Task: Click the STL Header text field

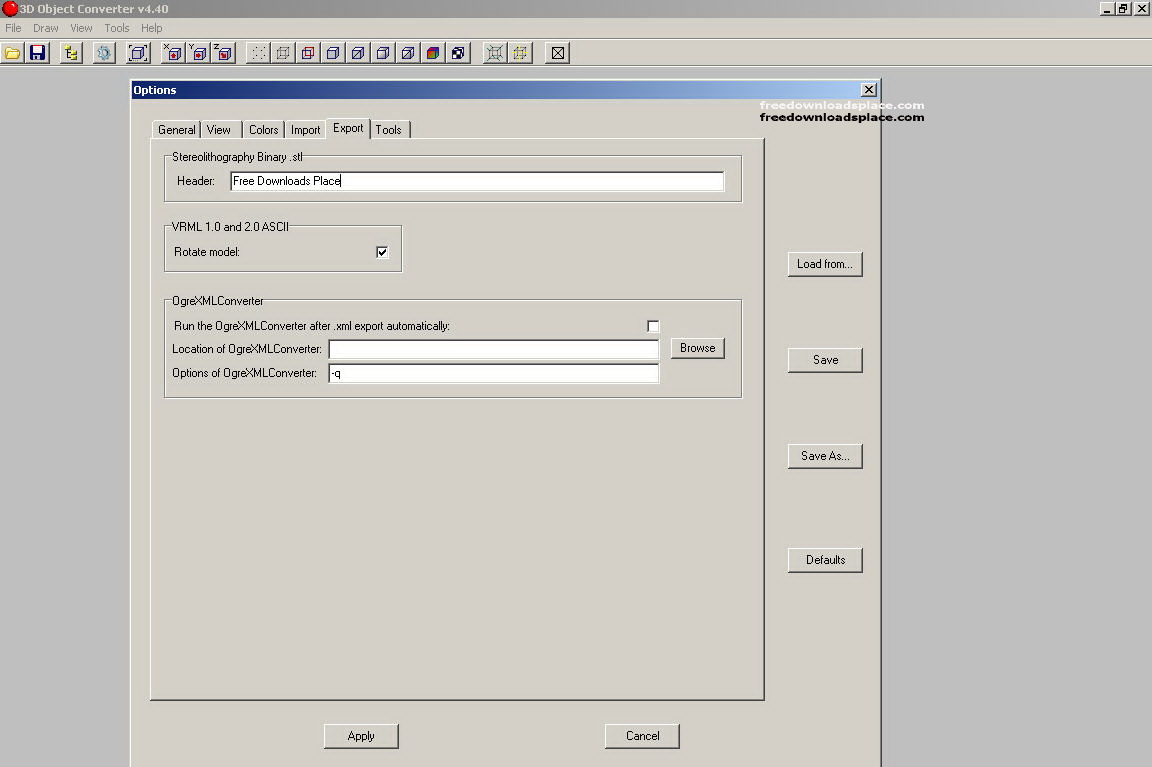Action: click(477, 181)
